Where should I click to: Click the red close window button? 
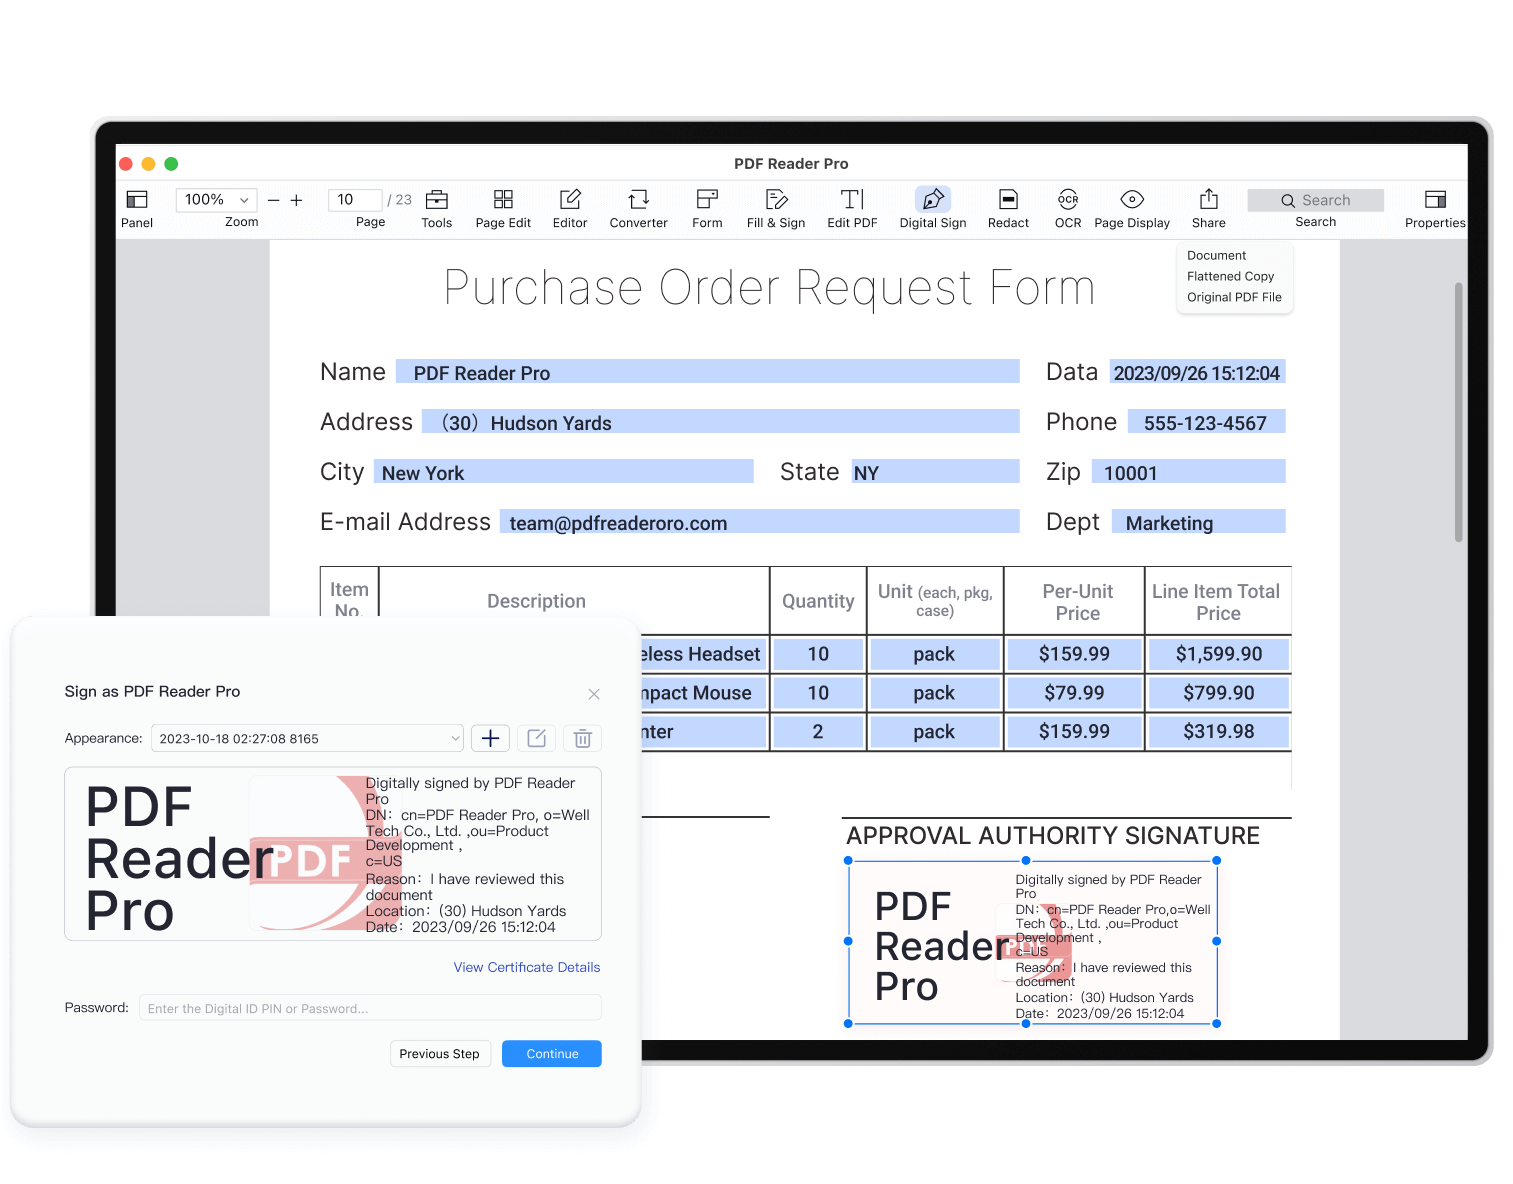pos(126,164)
